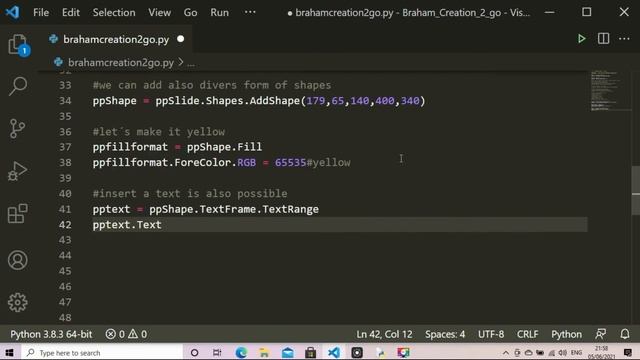Open the errors and warnings problems indicator

(x=126, y=334)
